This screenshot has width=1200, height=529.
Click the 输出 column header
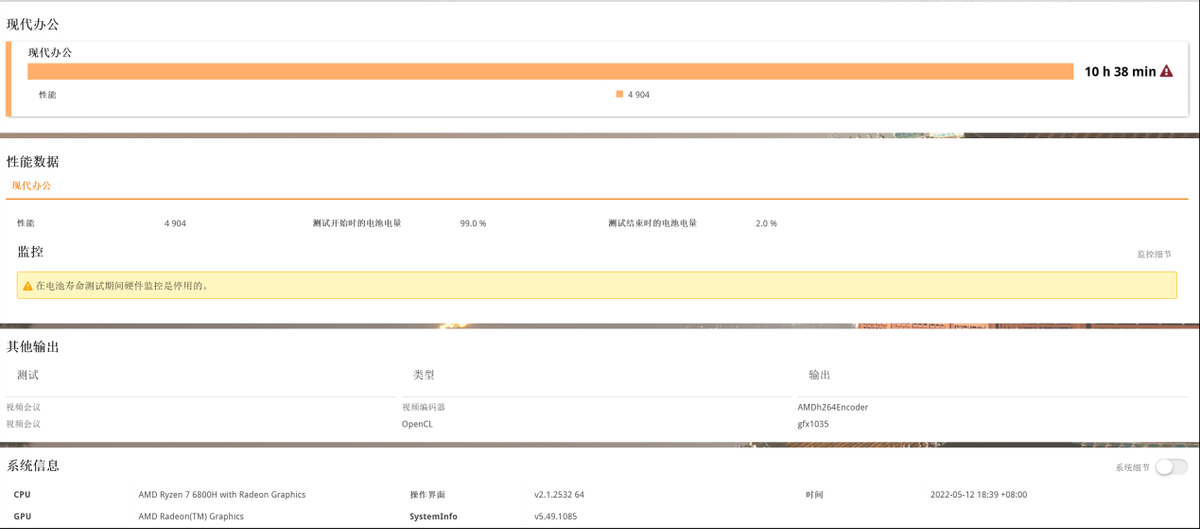820,375
